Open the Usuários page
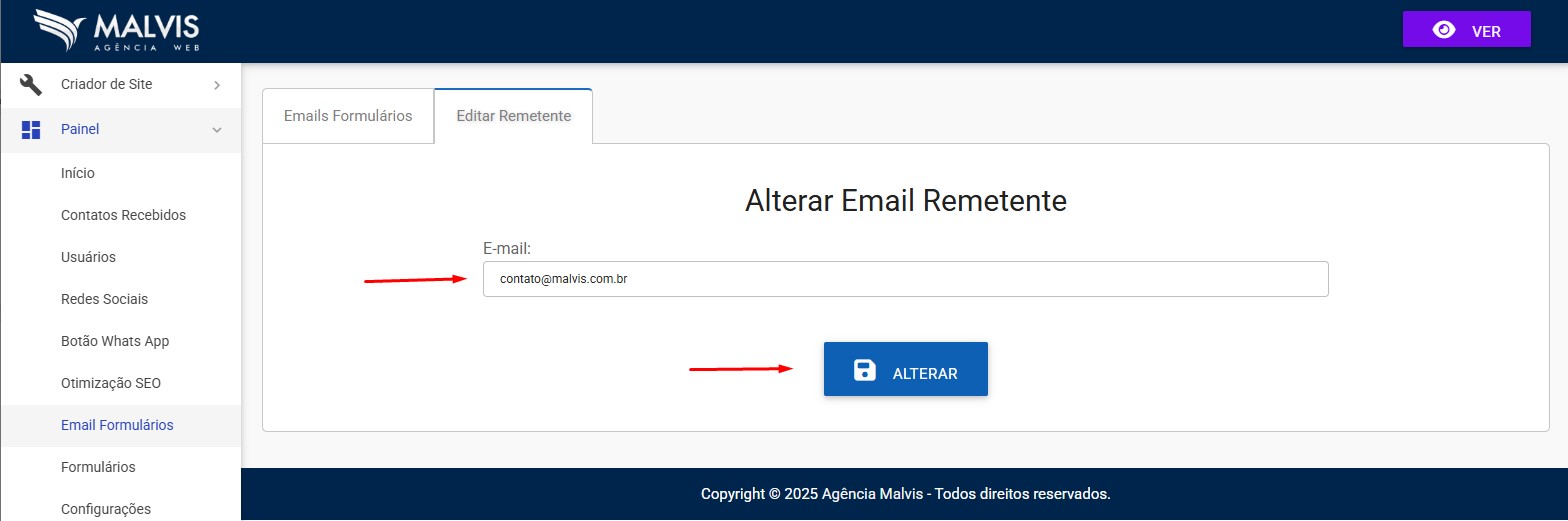This screenshot has height=521, width=1568. [88, 257]
